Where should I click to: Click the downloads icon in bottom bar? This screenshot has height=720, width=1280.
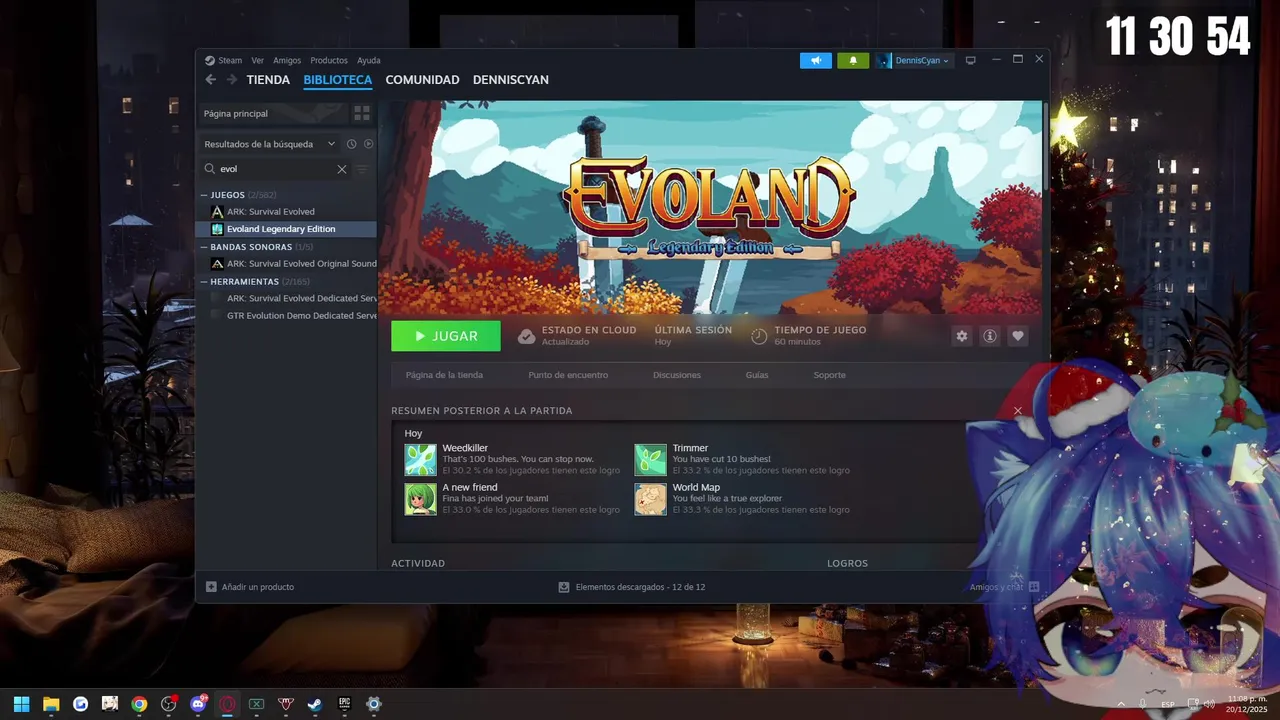(564, 587)
